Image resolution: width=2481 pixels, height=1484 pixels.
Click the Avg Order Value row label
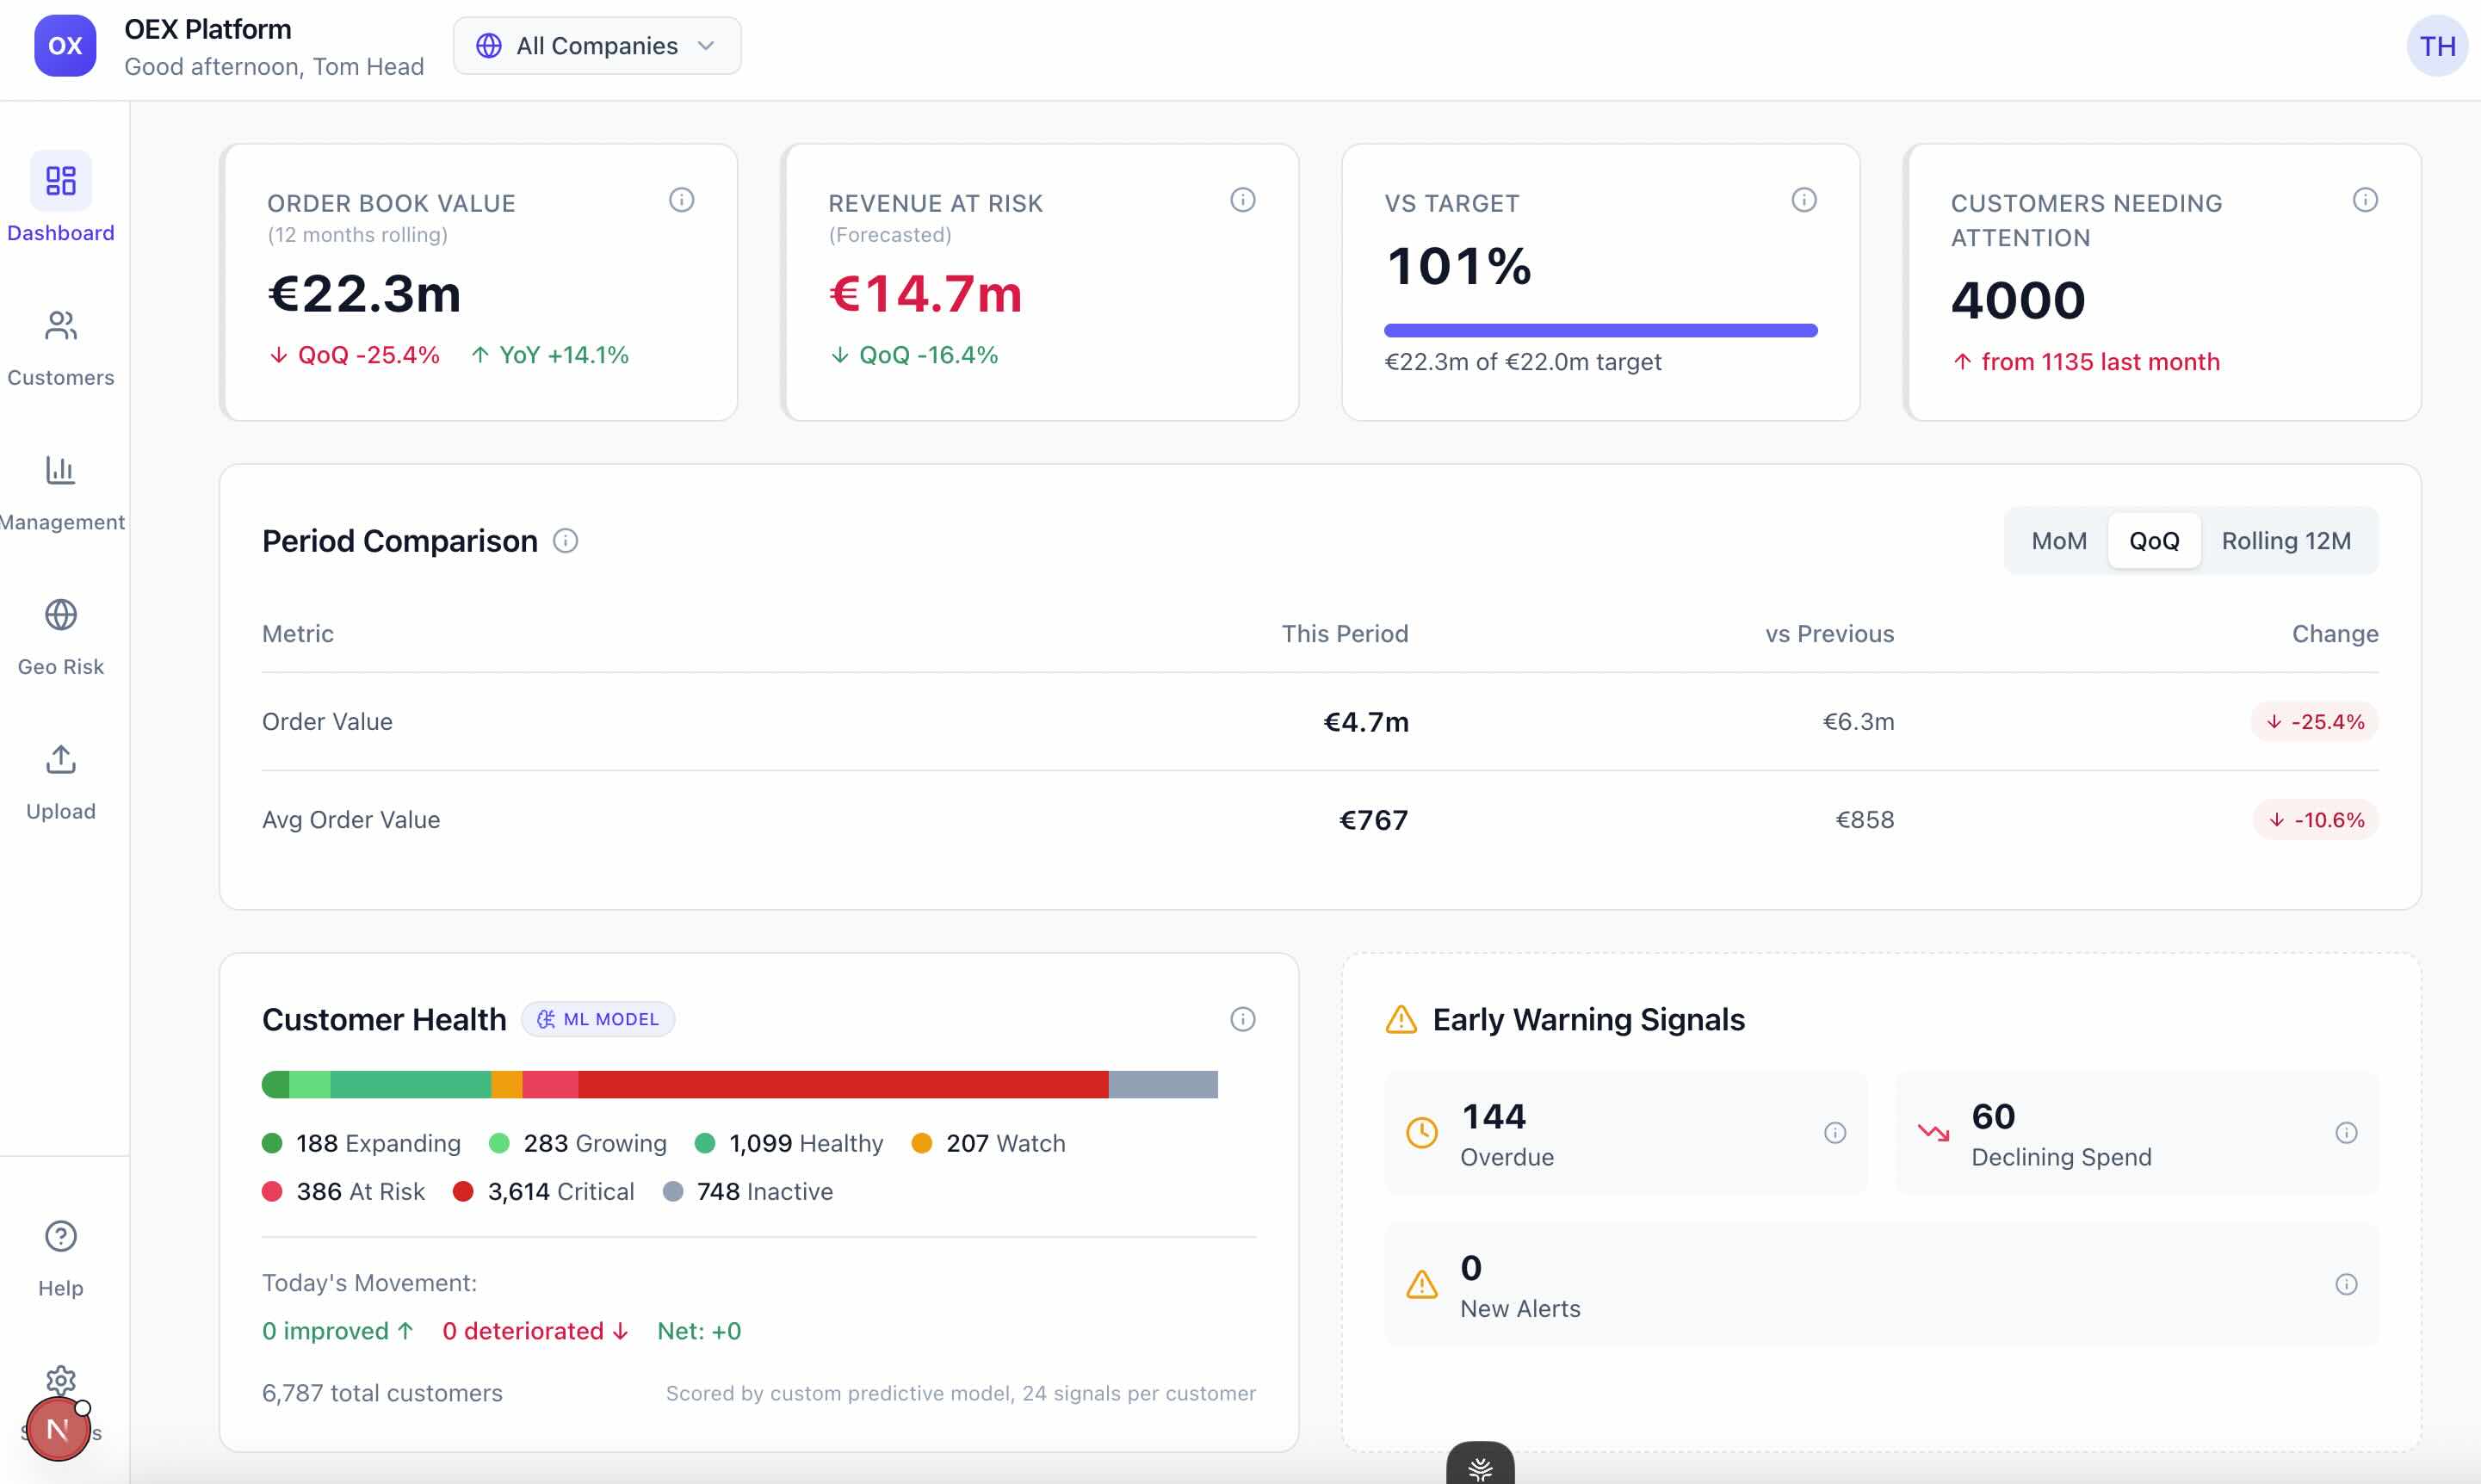(x=351, y=820)
